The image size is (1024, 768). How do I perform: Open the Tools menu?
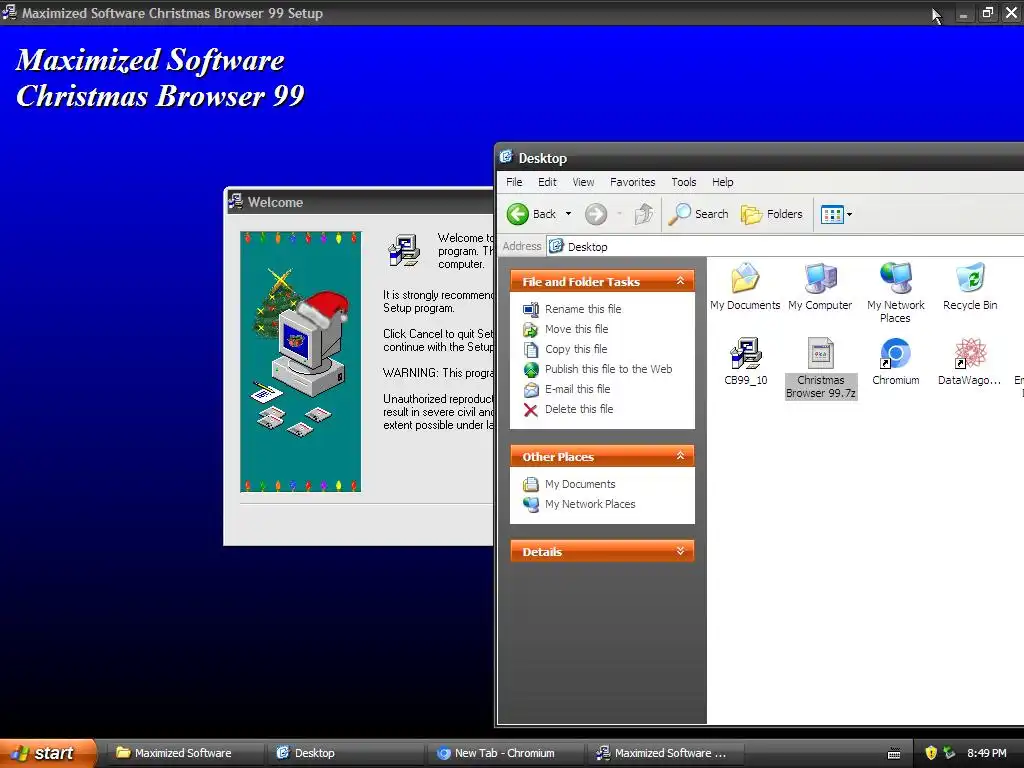pos(684,182)
